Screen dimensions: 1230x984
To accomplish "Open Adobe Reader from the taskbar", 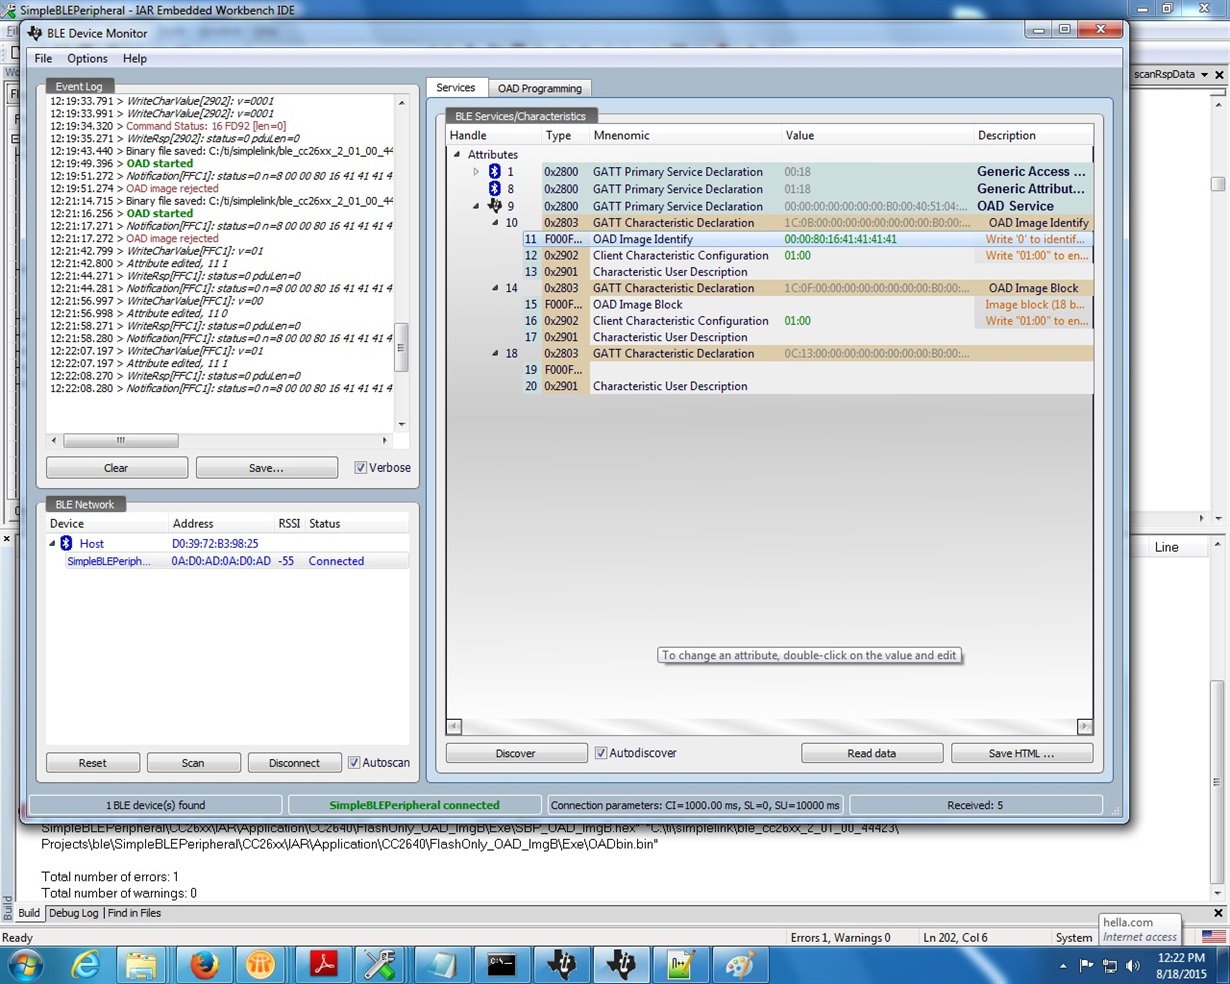I will tap(323, 965).
